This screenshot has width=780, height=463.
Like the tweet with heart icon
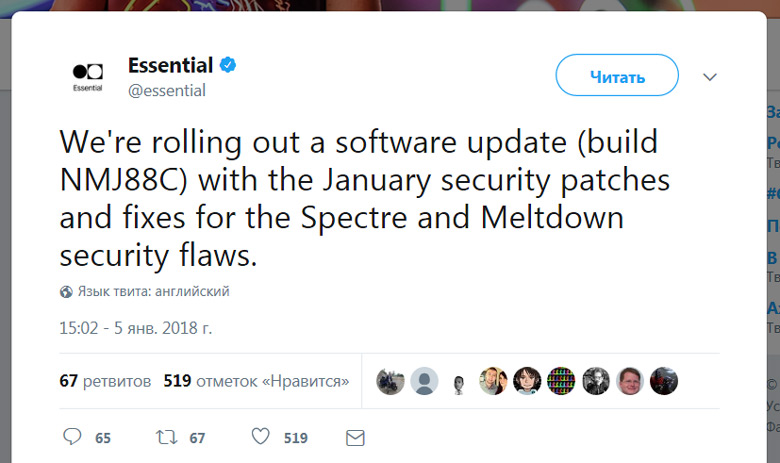click(x=261, y=437)
